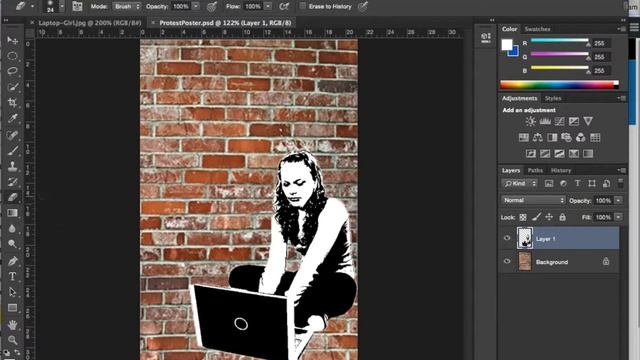Screen dimensions: 640x360
Task: Toggle lock all
Action: (562, 217)
